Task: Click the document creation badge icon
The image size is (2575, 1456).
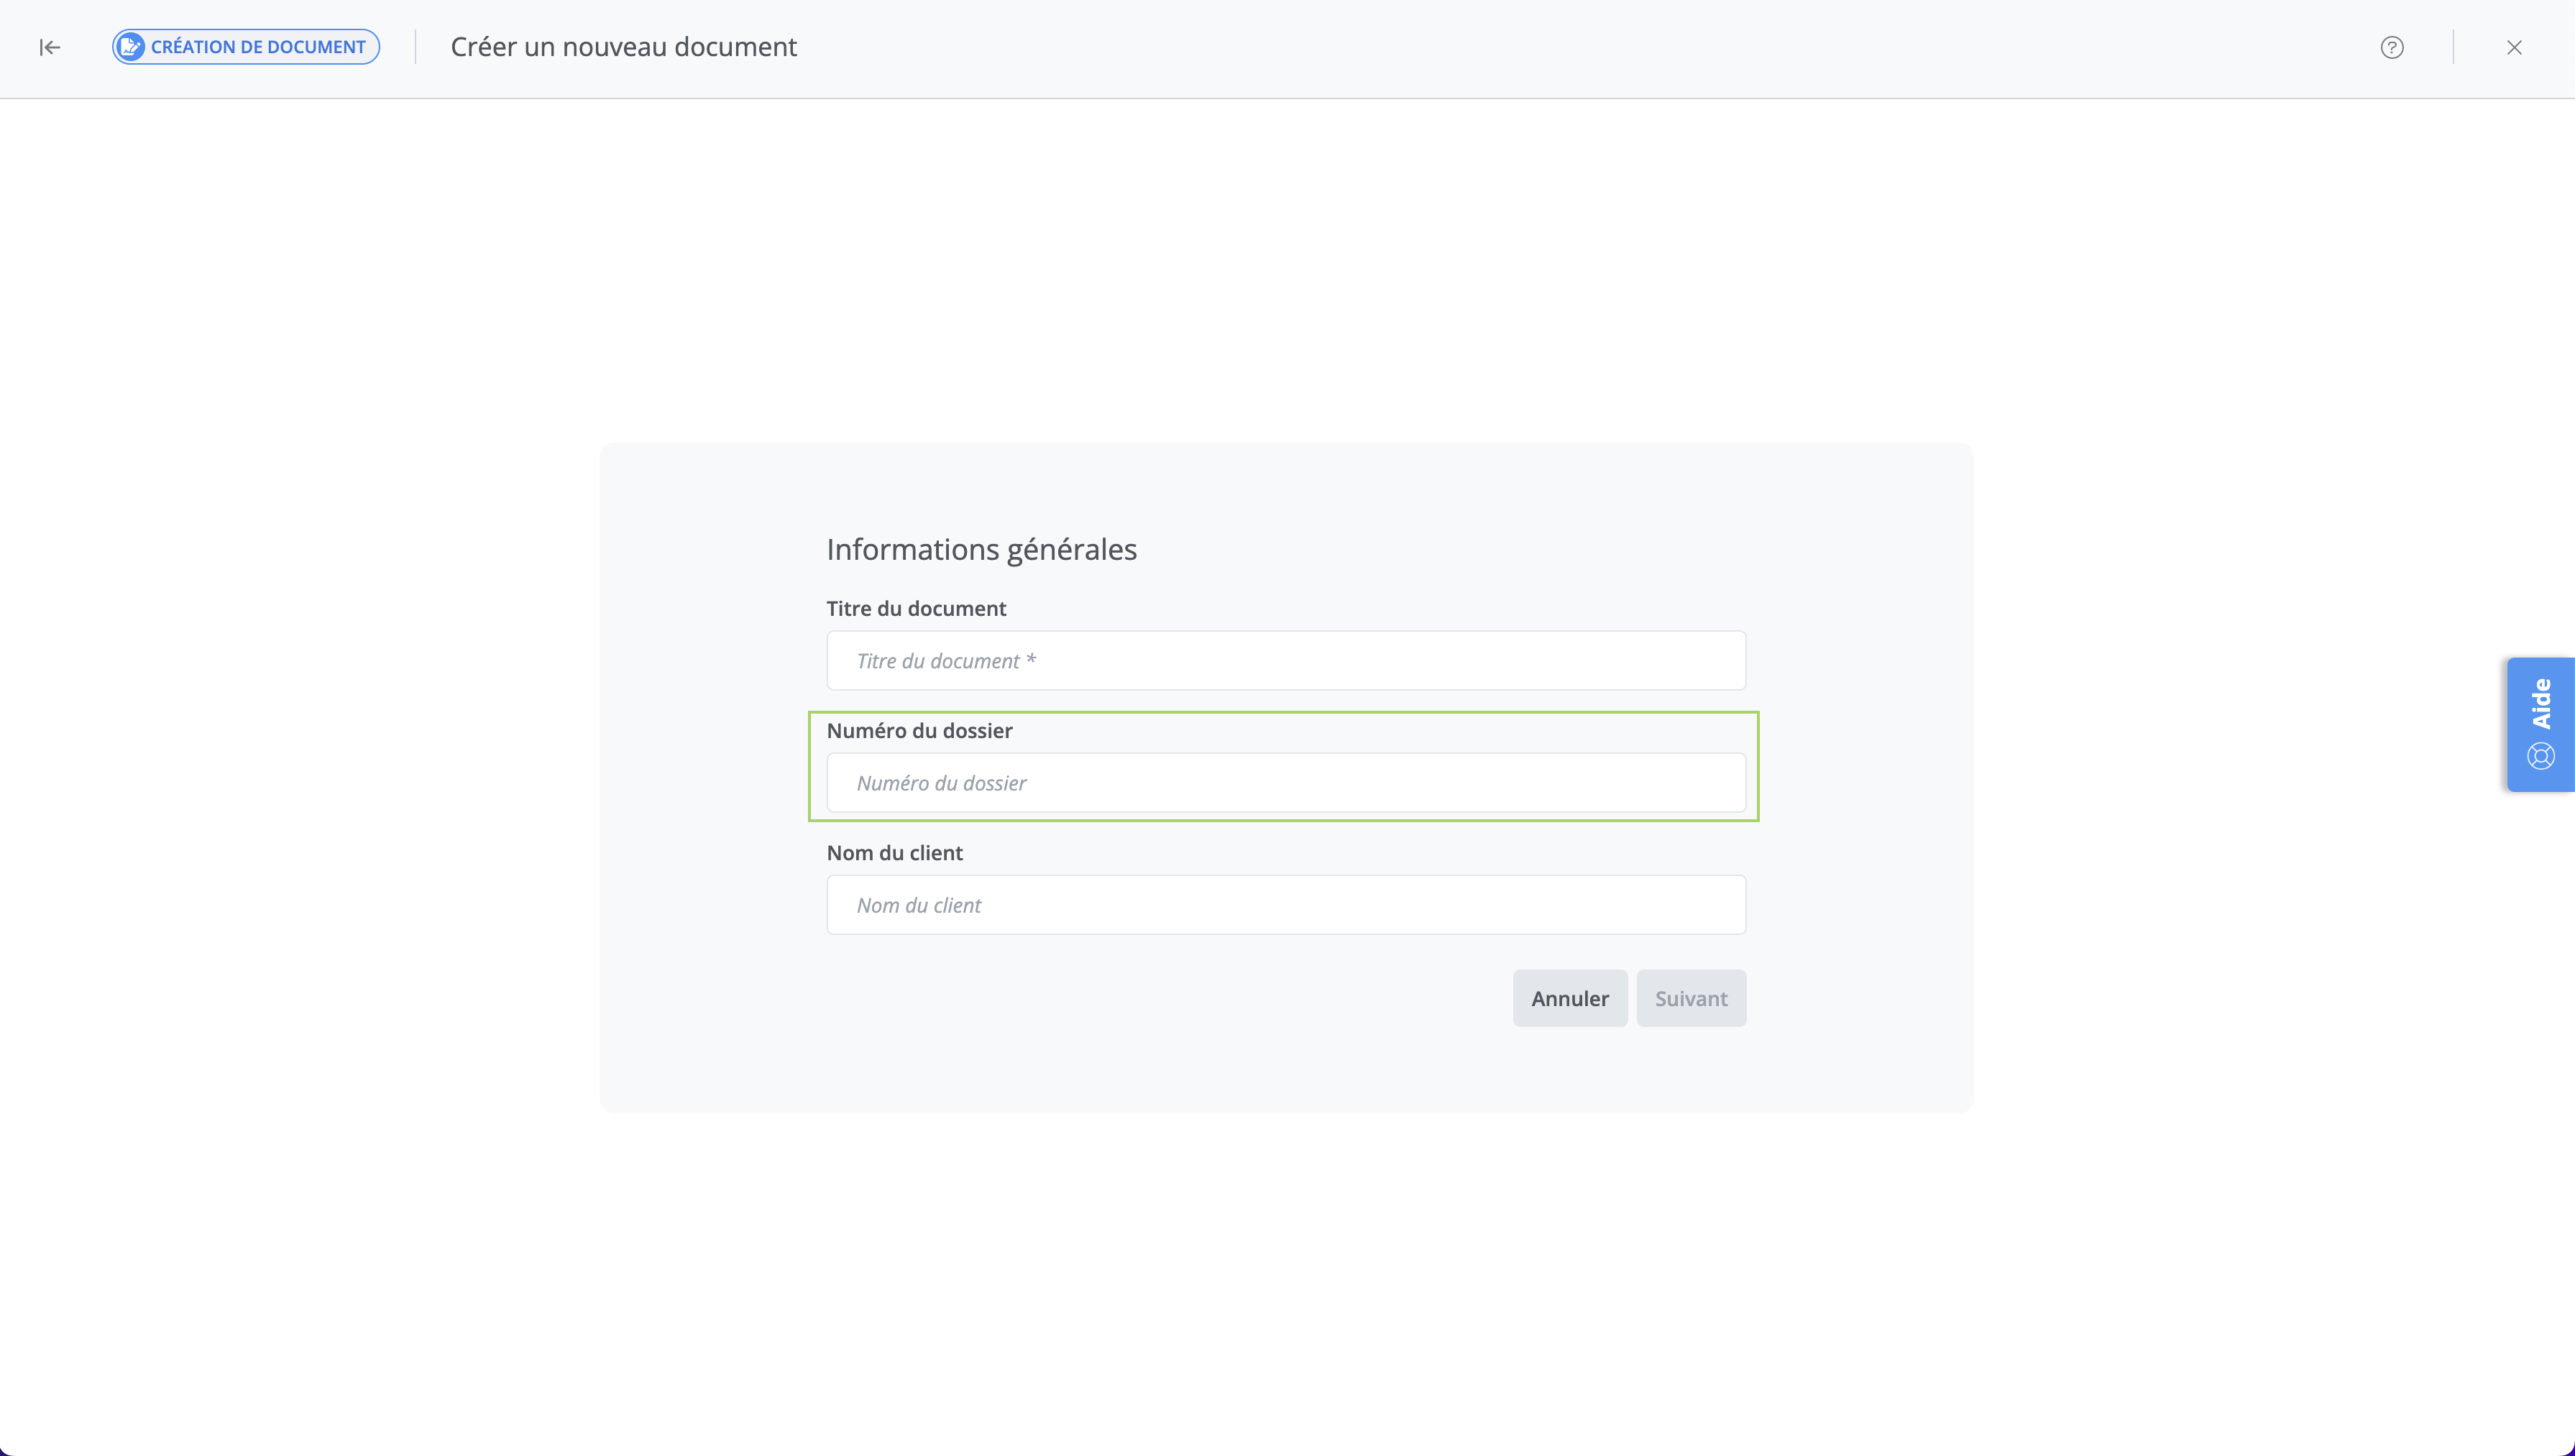Action: (x=130, y=47)
